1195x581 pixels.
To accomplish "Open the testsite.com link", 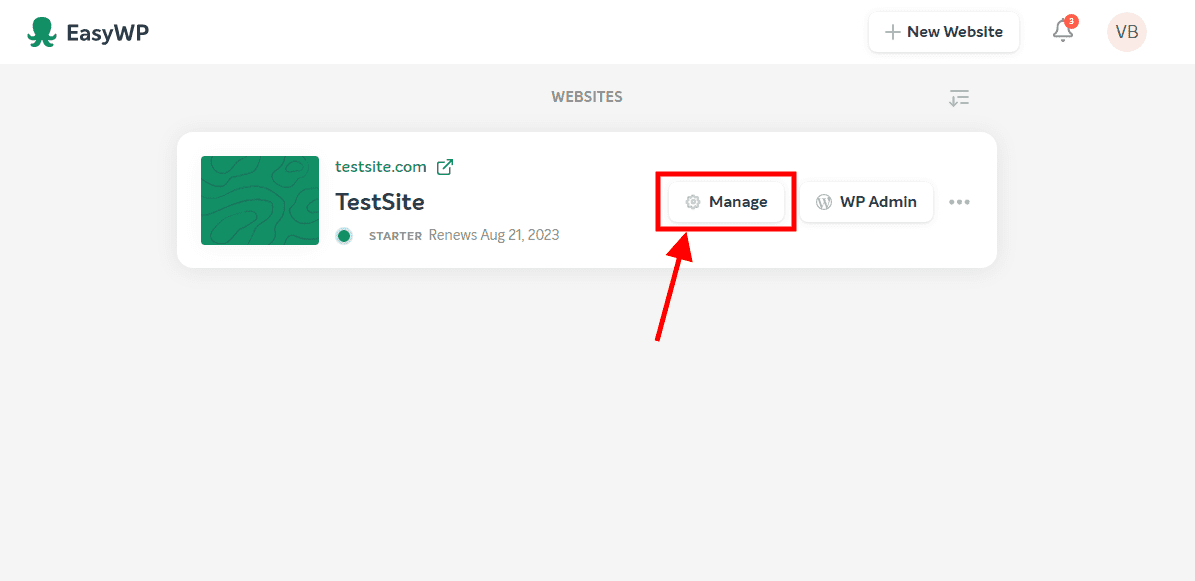I will [380, 166].
